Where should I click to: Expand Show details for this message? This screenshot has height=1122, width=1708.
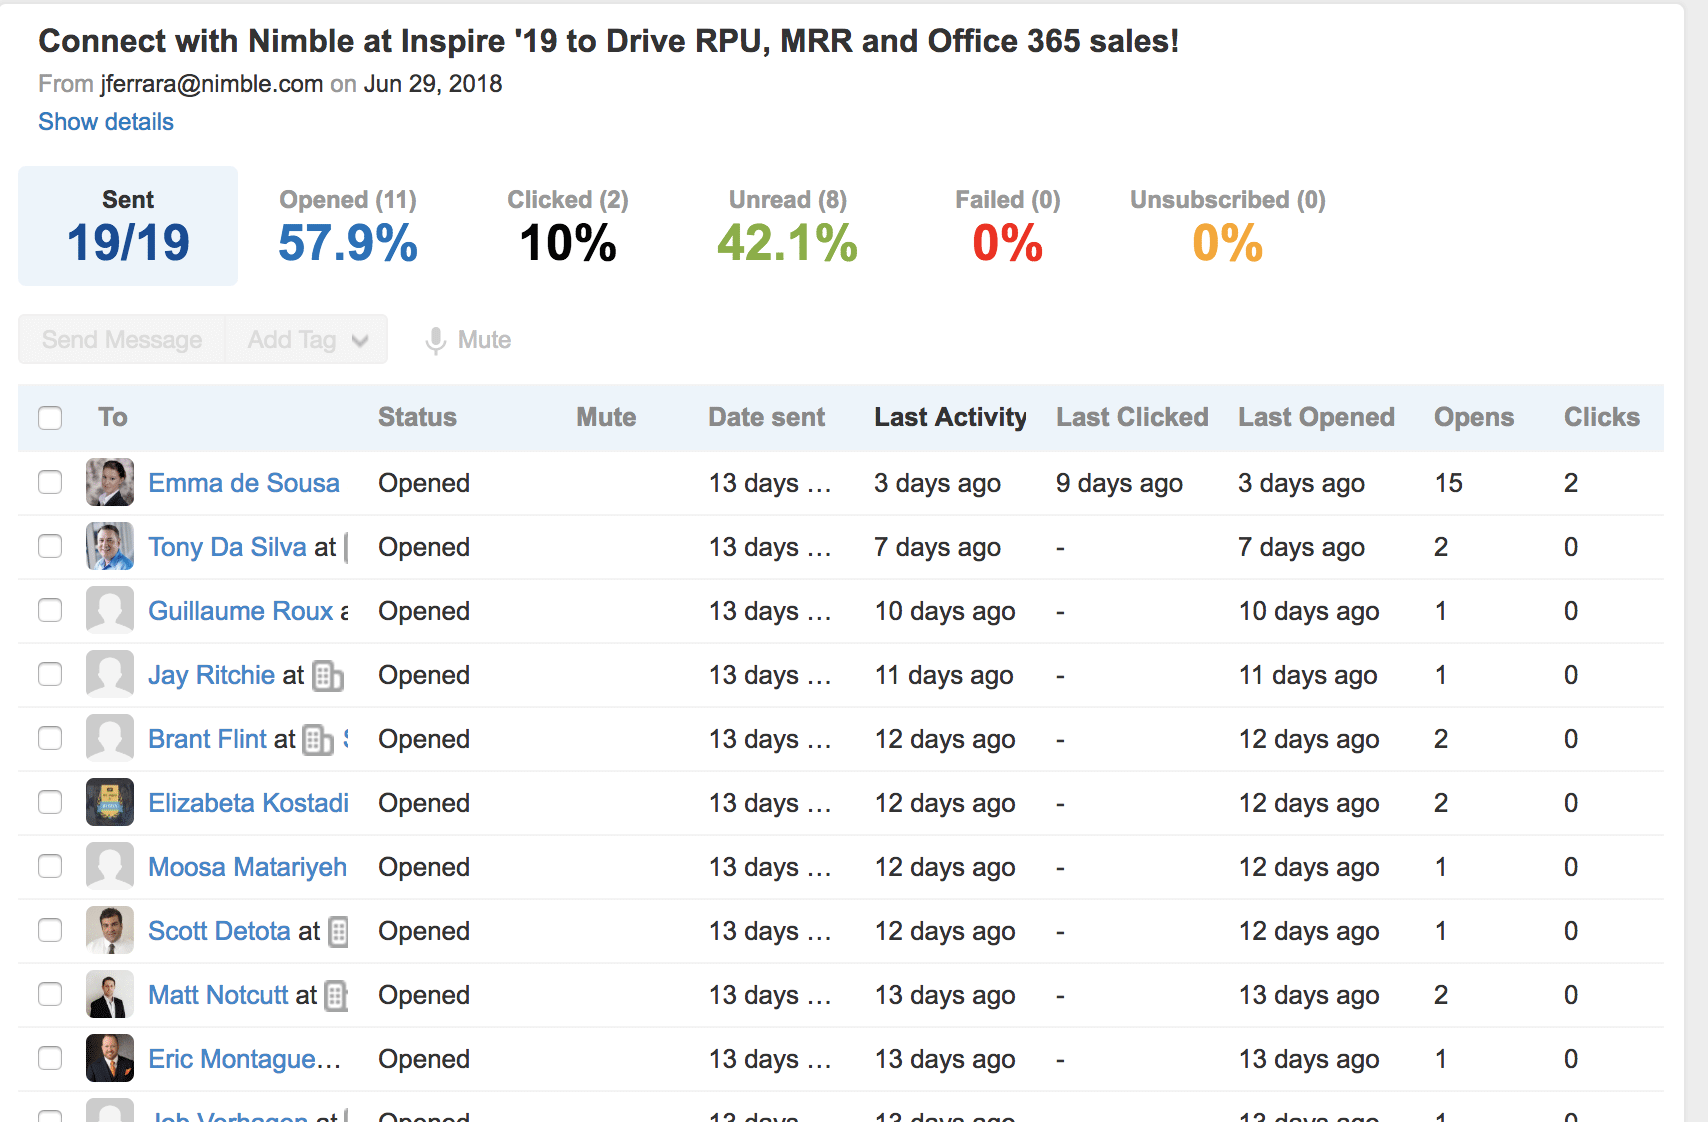(x=106, y=122)
